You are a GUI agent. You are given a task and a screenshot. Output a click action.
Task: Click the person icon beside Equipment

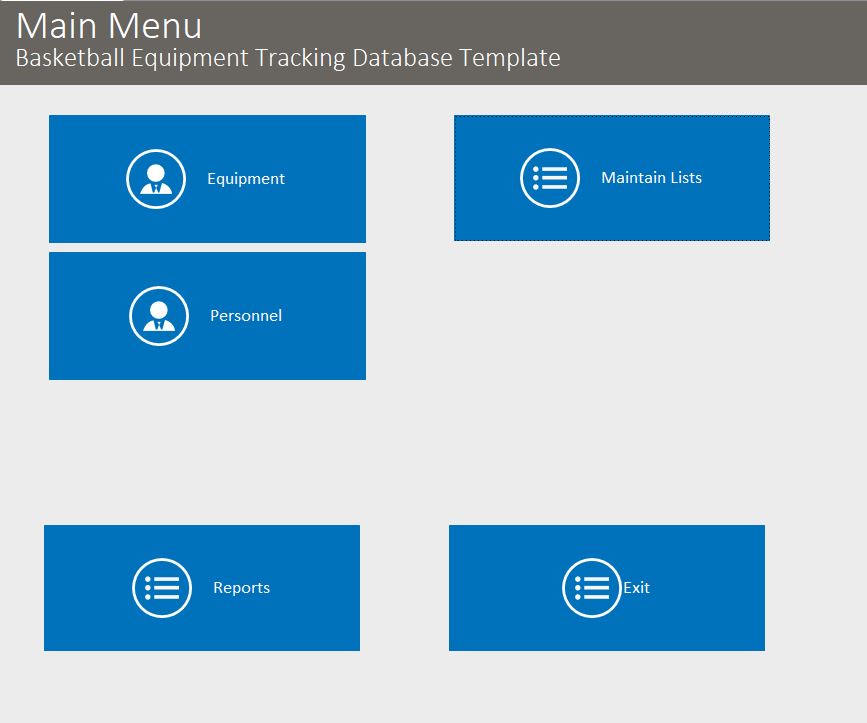click(x=156, y=179)
